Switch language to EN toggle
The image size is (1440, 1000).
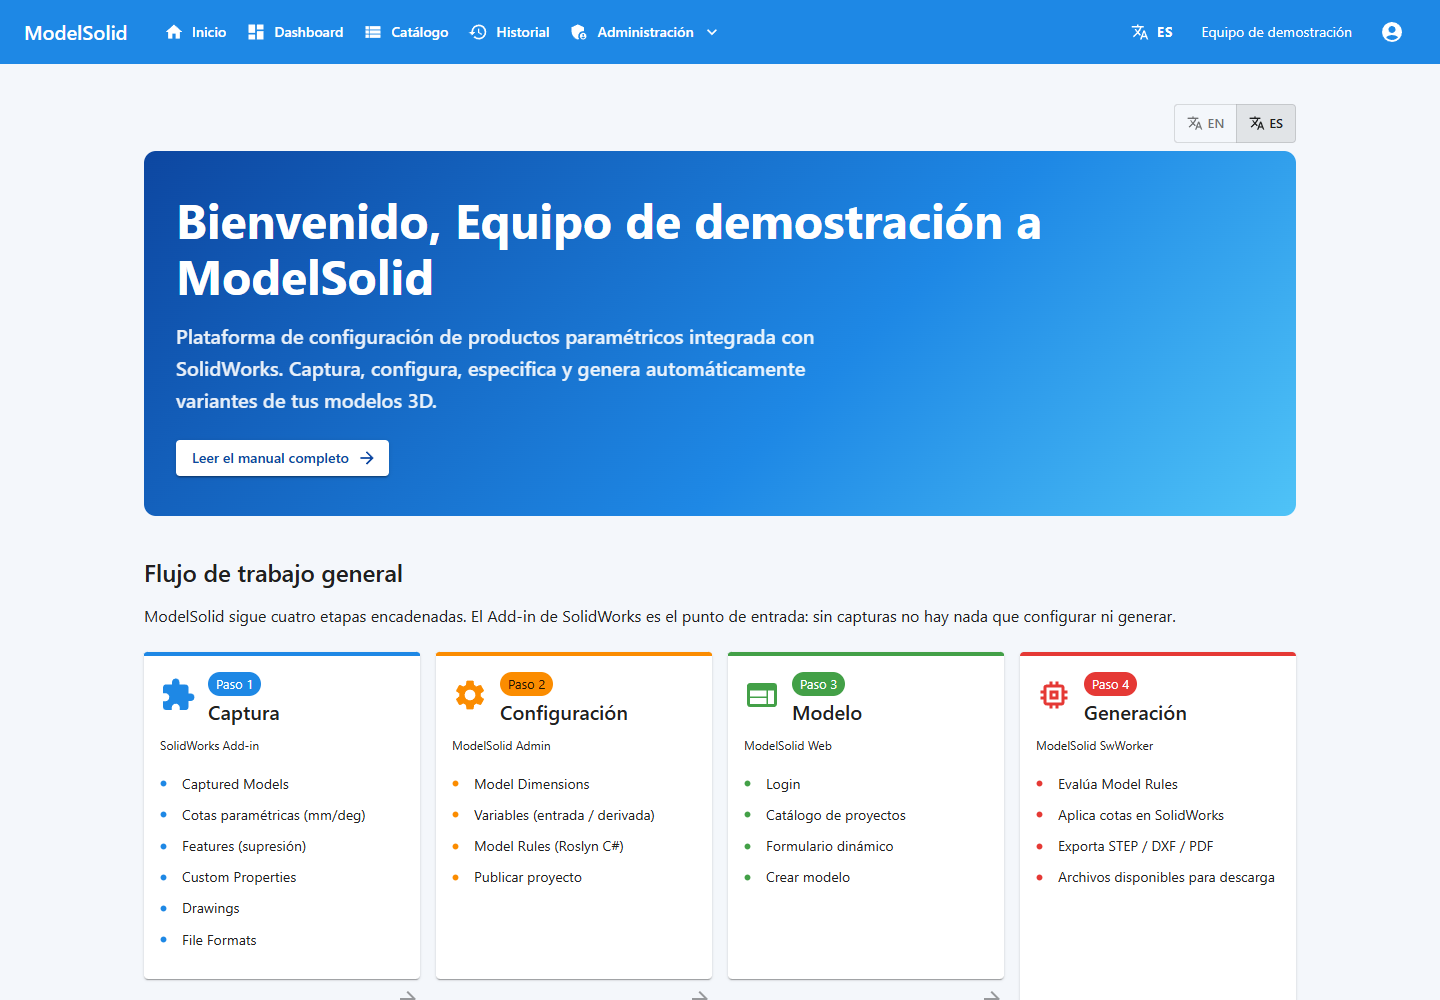click(1205, 123)
